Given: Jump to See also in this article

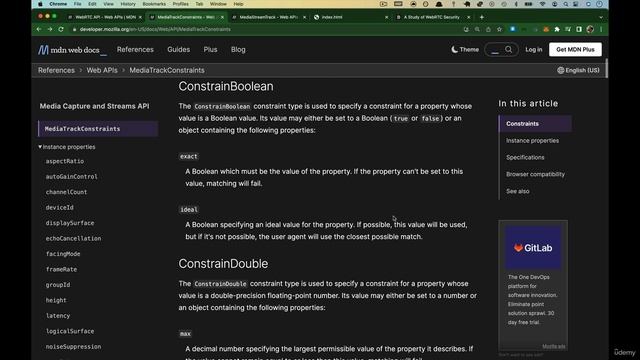Looking at the screenshot, I should pyautogui.click(x=518, y=191).
